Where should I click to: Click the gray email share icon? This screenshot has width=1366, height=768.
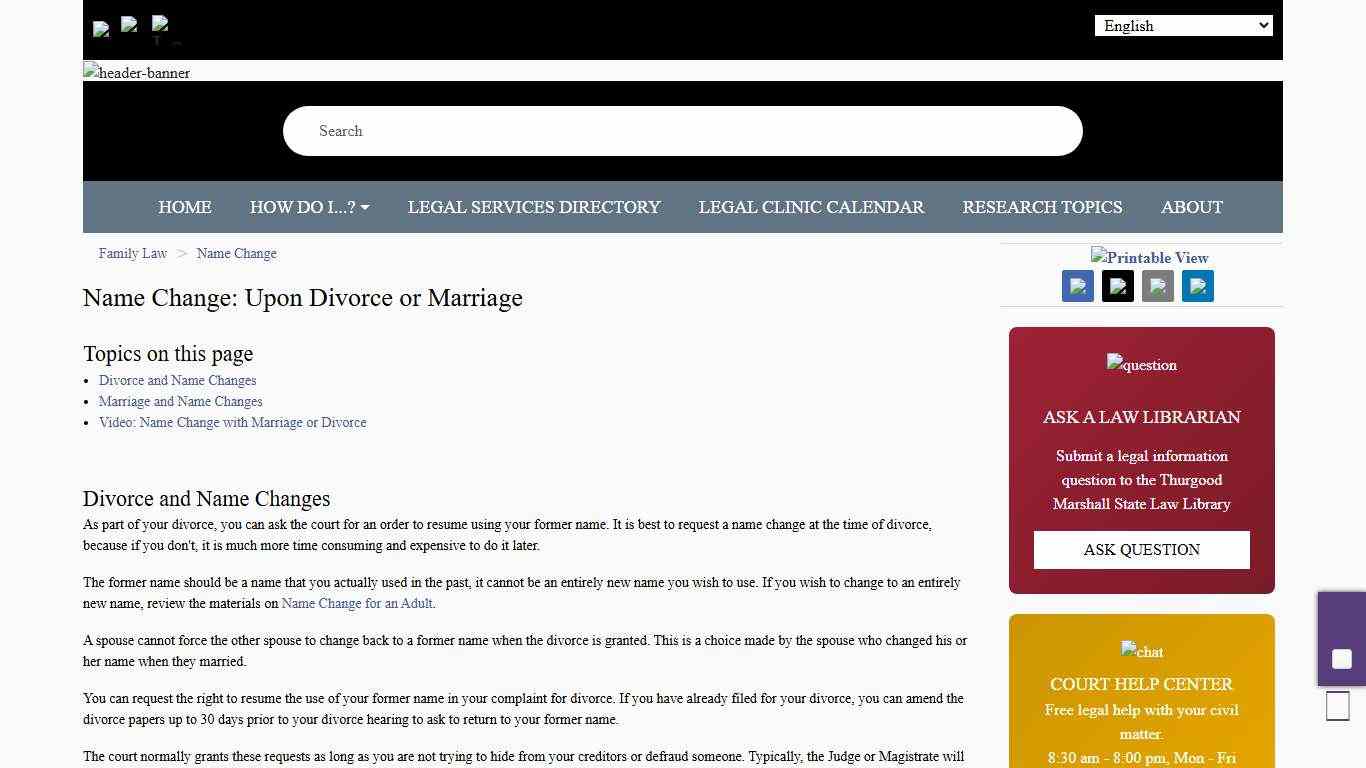click(1157, 286)
